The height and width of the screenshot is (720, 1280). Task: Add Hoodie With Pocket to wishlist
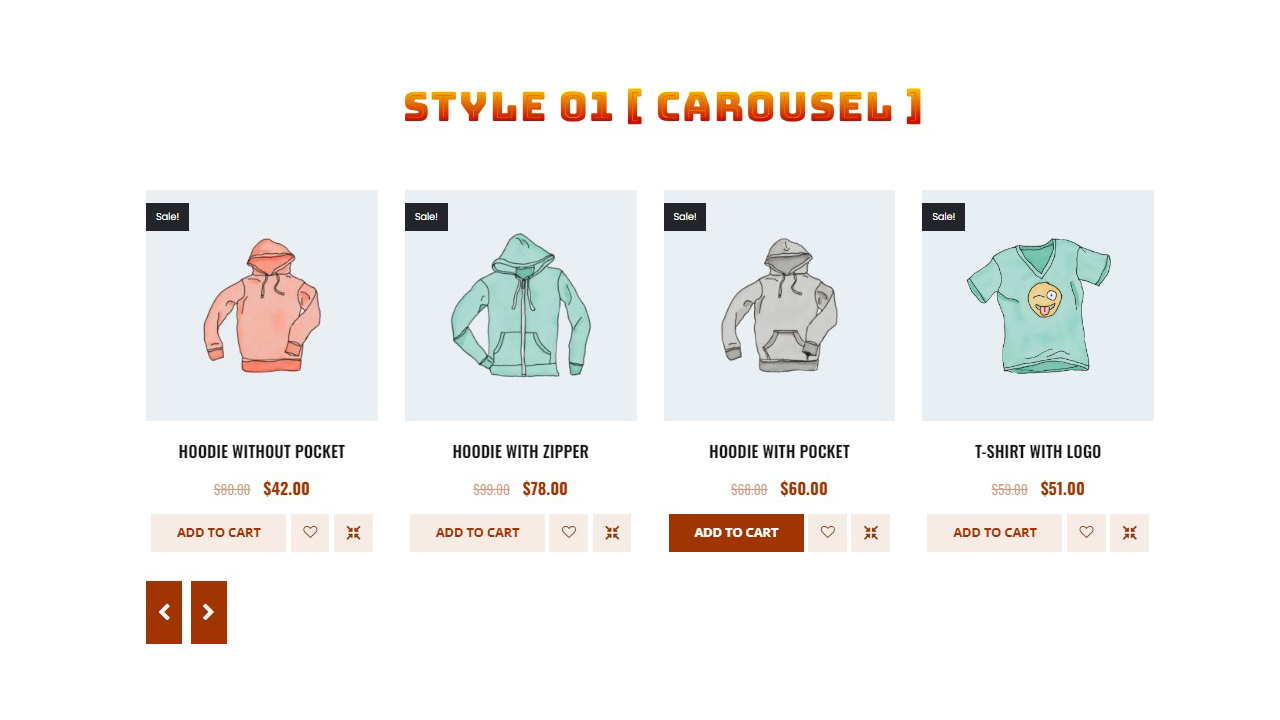827,533
